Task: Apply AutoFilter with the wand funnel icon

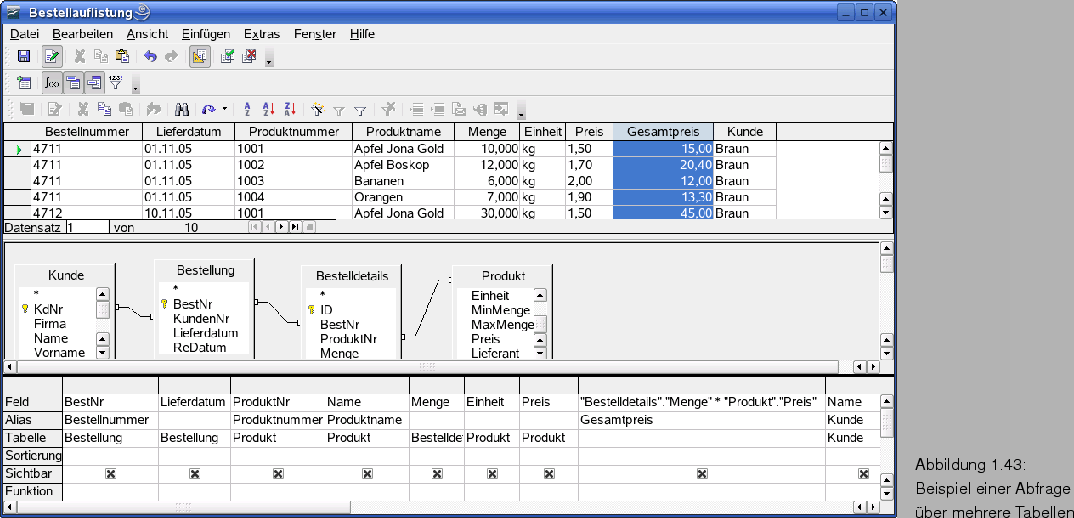Action: (x=316, y=109)
